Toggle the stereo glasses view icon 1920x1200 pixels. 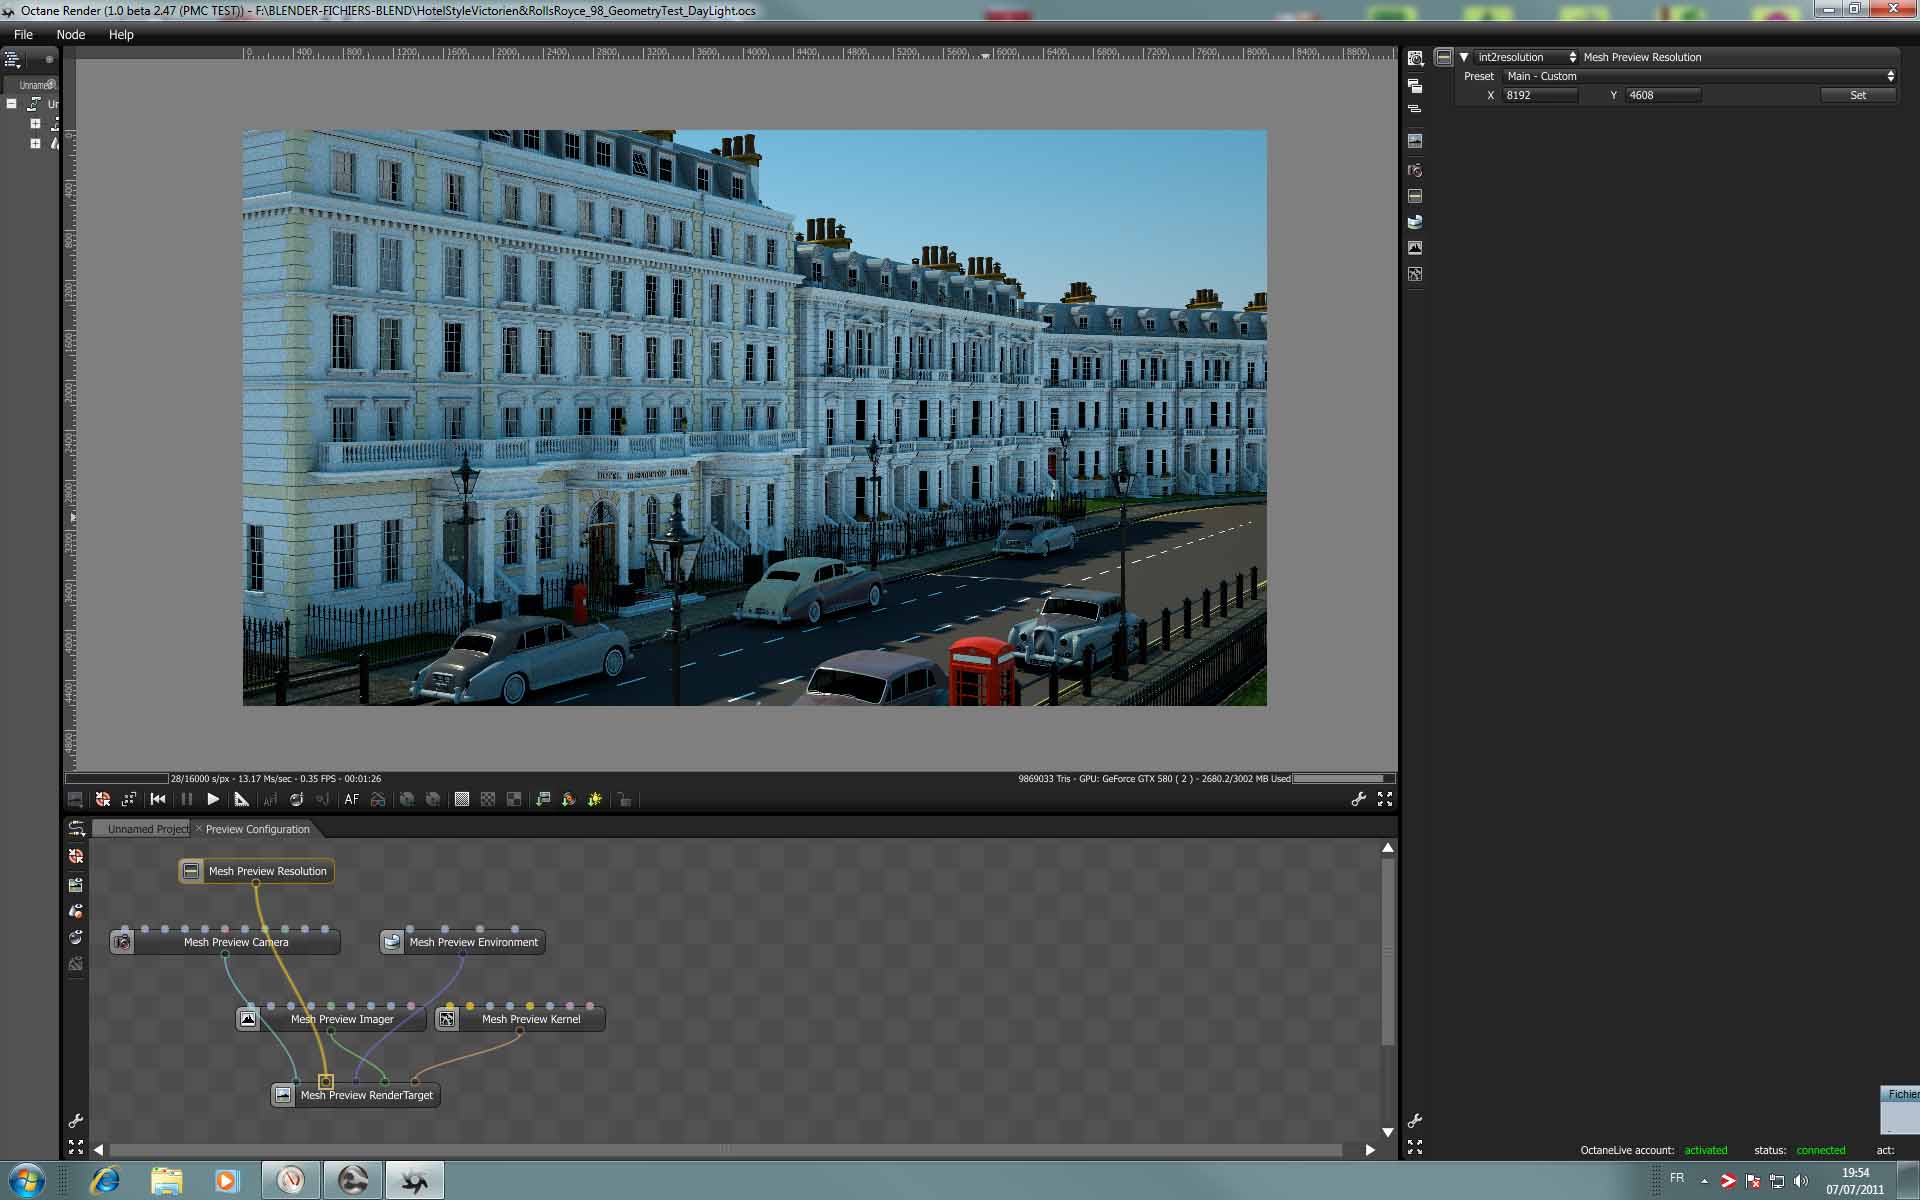pos(378,799)
